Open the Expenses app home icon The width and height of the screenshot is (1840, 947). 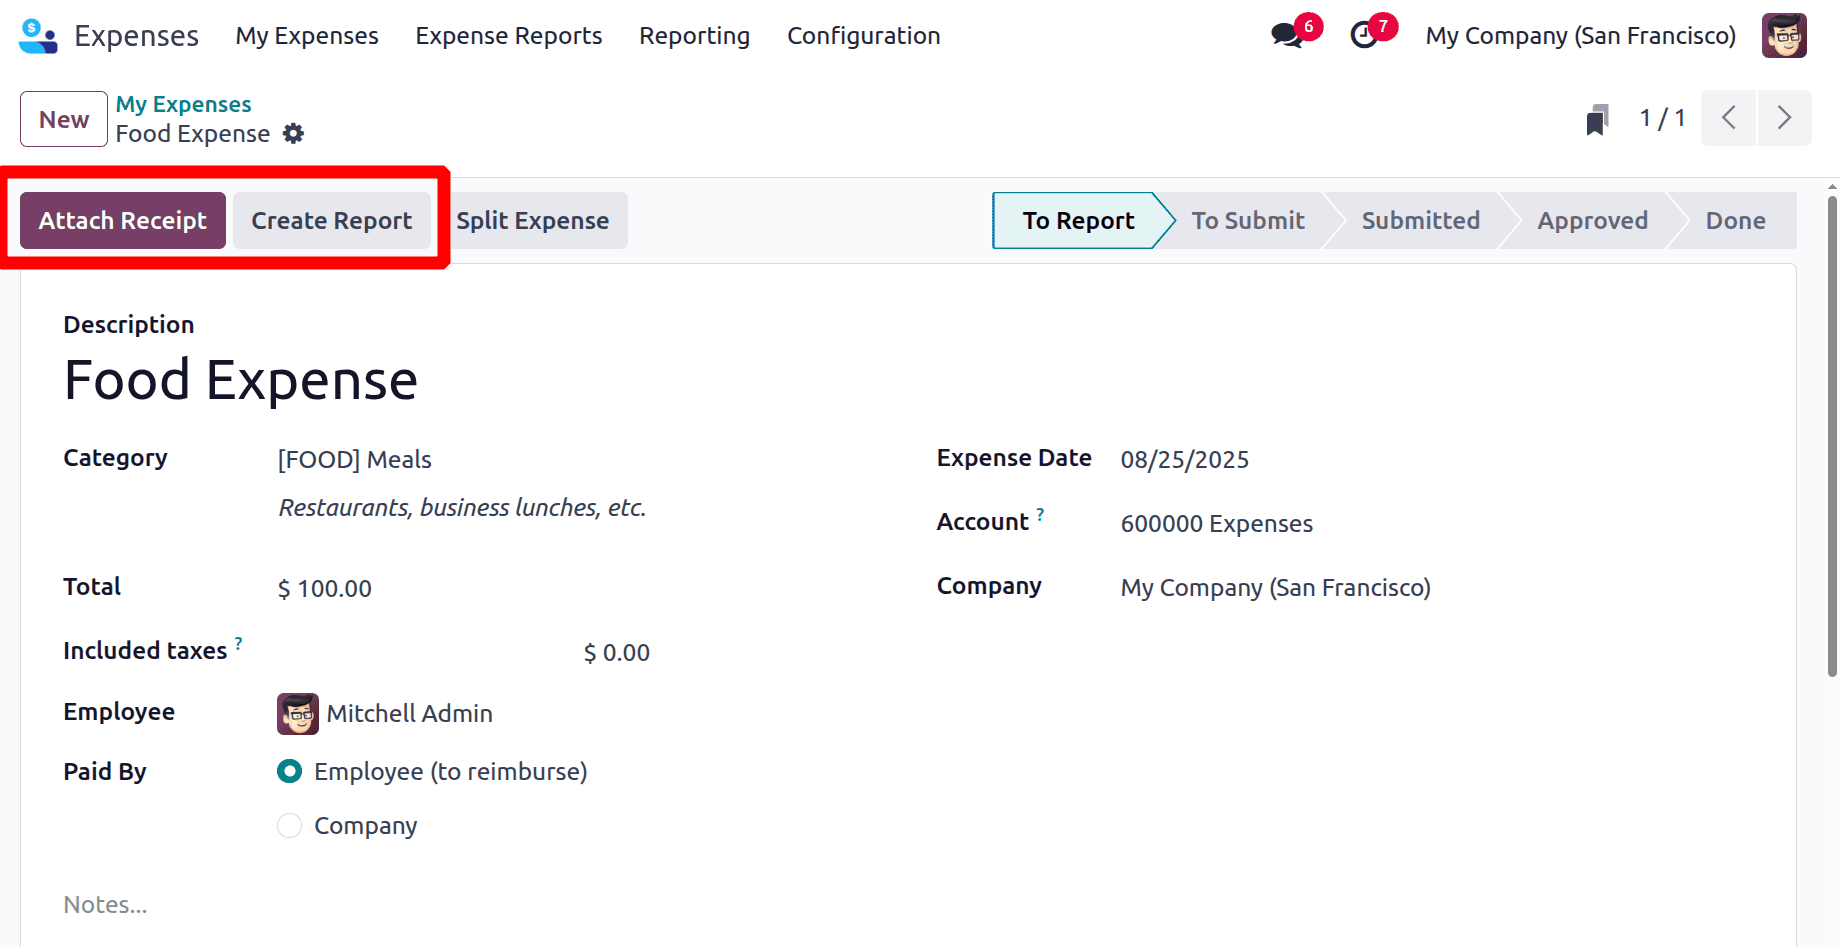(38, 36)
